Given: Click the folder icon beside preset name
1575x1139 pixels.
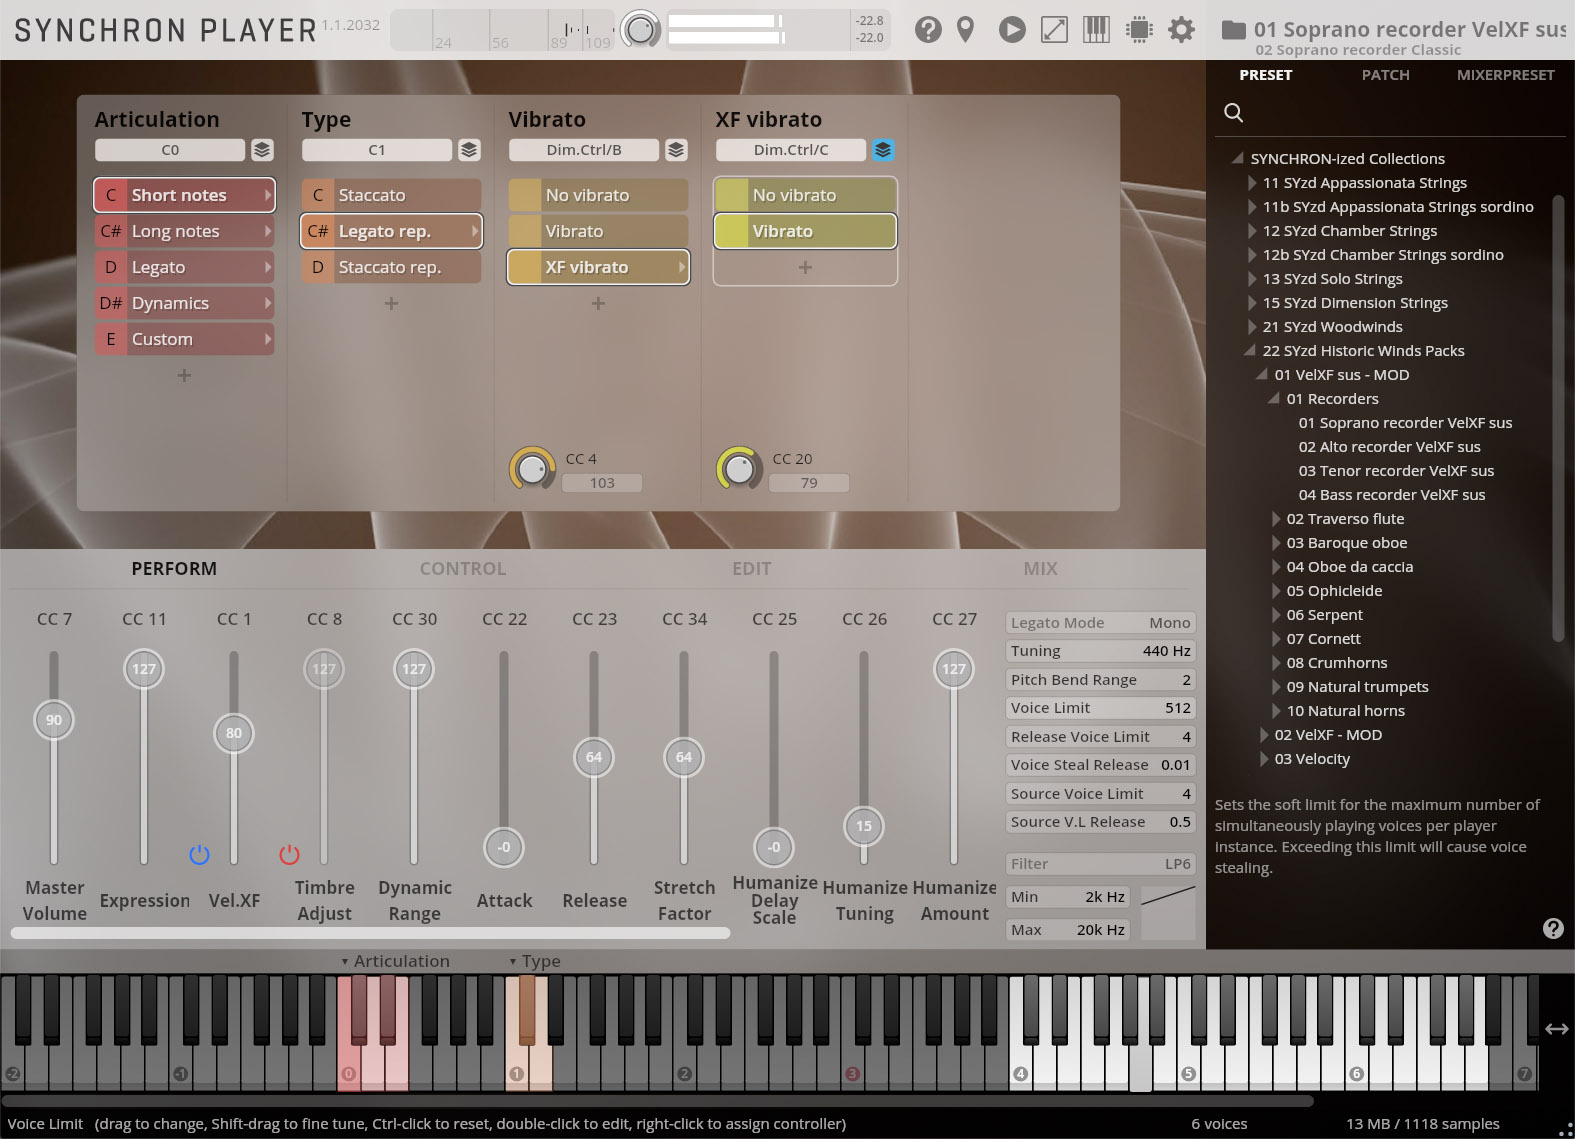Looking at the screenshot, I should point(1234,30).
